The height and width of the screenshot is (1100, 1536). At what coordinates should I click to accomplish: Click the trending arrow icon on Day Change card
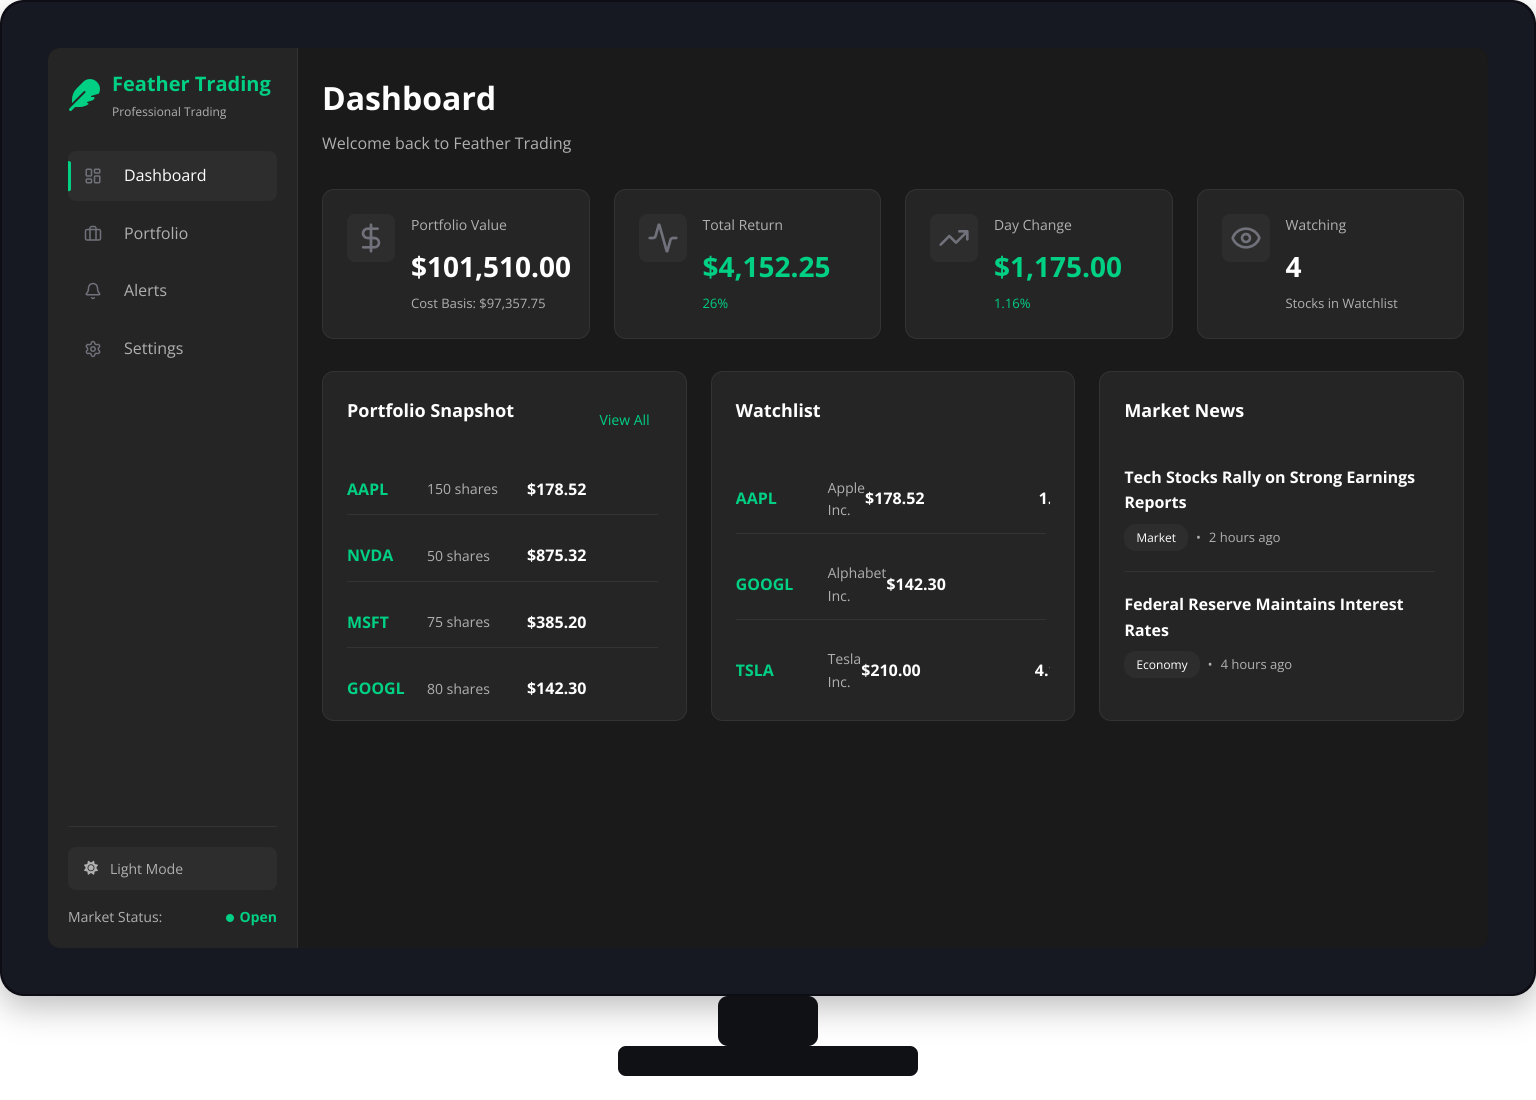point(954,238)
